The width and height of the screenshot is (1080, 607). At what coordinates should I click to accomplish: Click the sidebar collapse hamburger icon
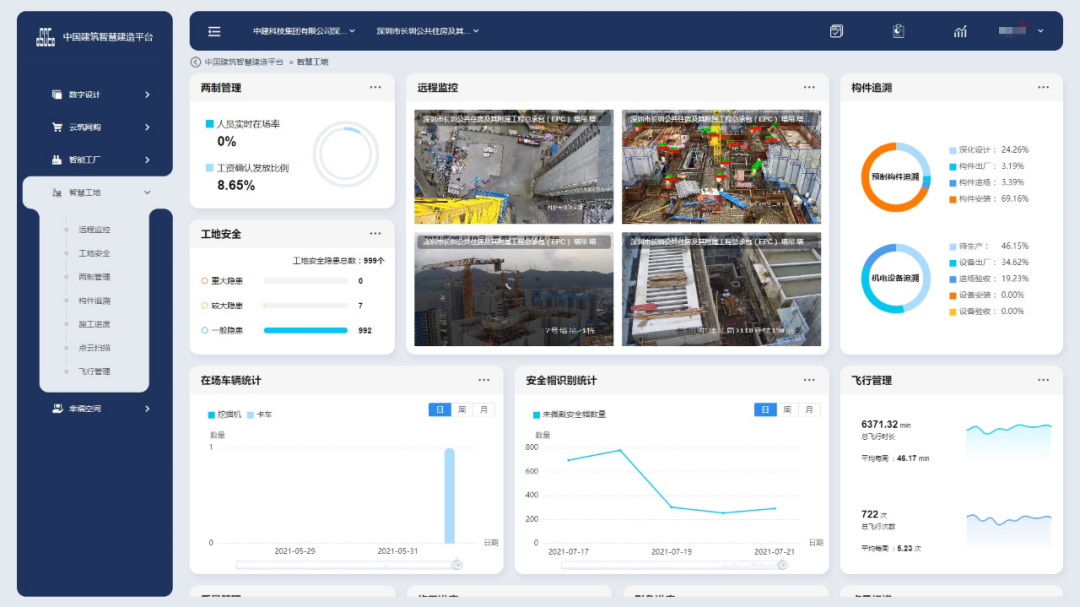tap(214, 31)
